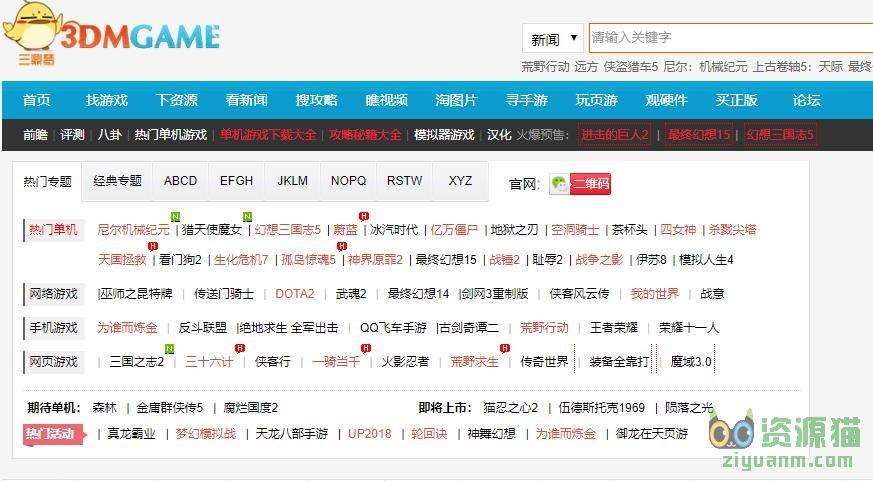873x481 pixels.
Task: Open 伍德斯托克1969 upcoming release link
Action: (x=601, y=408)
